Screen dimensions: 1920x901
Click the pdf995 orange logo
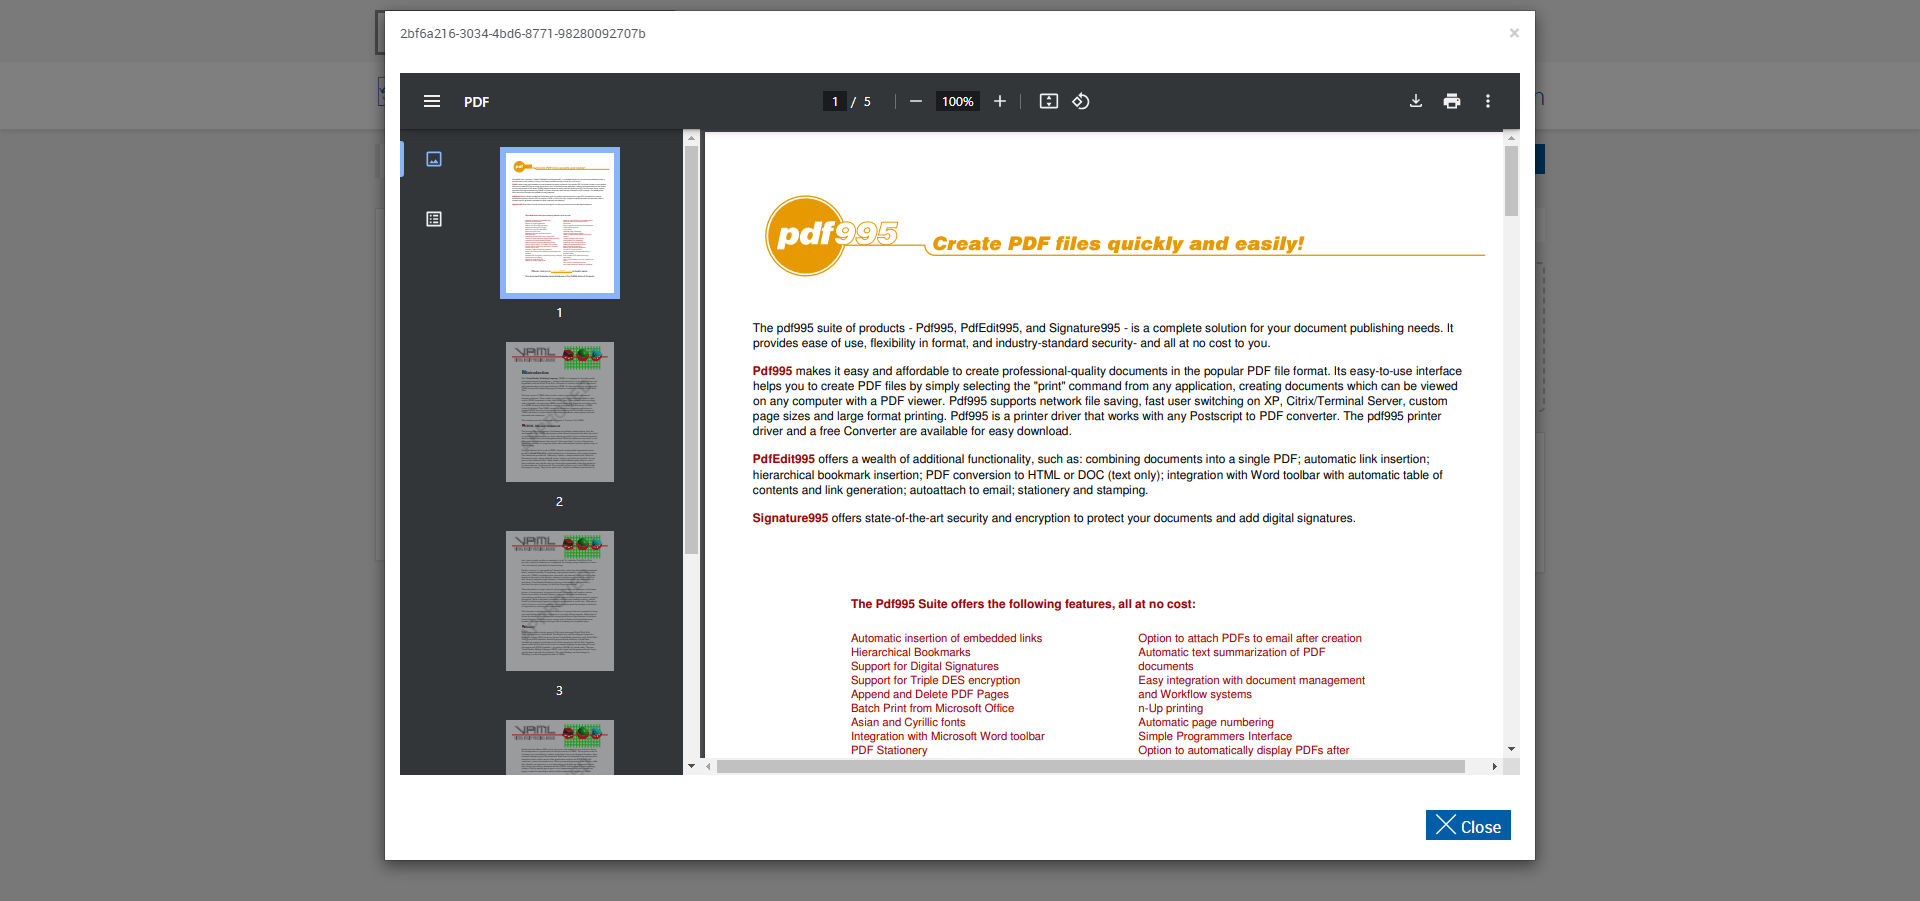(830, 235)
